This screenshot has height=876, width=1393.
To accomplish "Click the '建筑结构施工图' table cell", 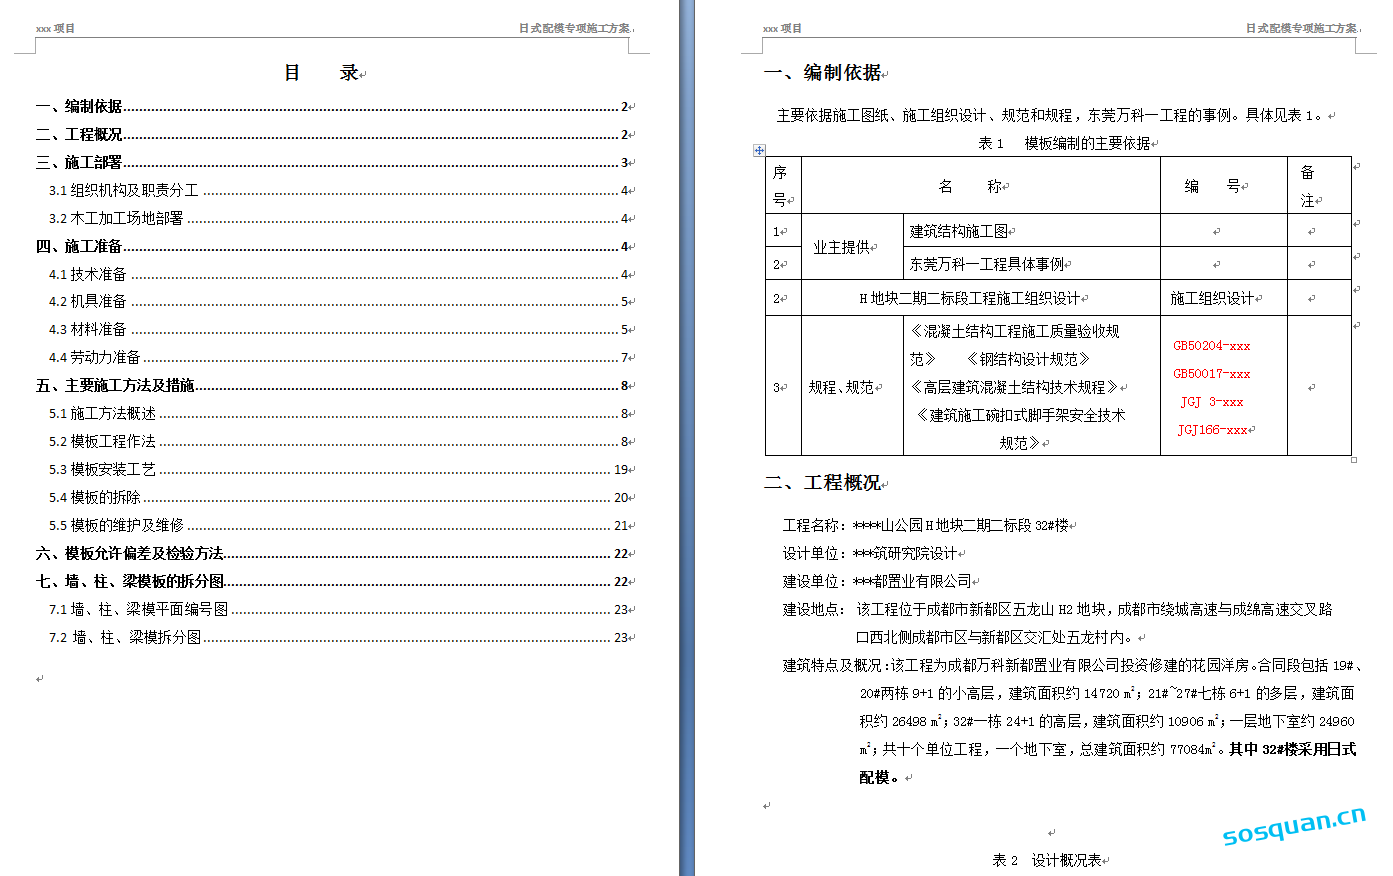I will pos(958,231).
